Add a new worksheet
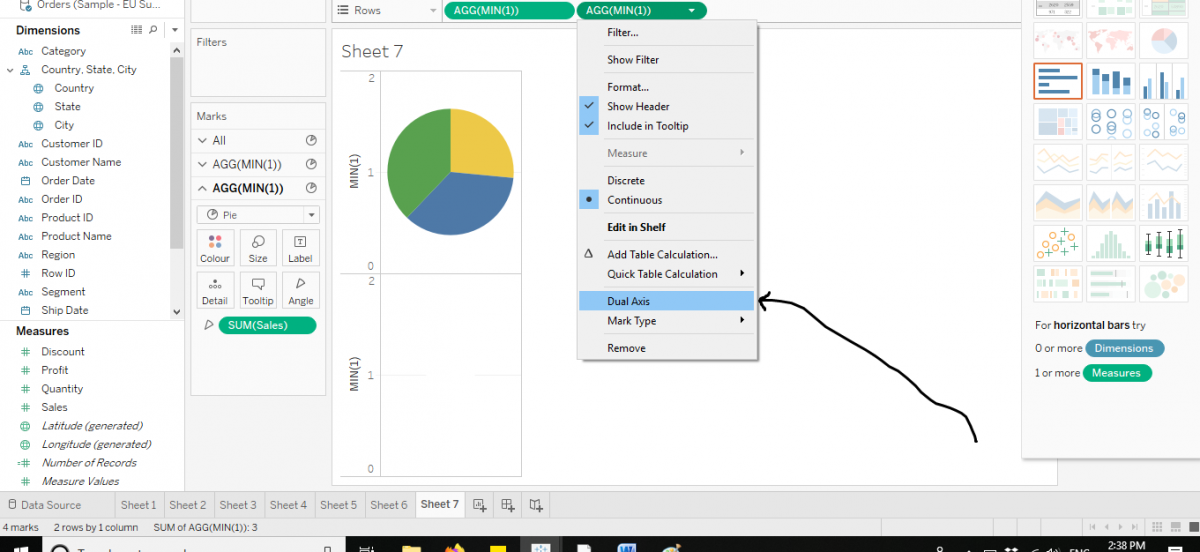This screenshot has height=552, width=1200. (479, 504)
